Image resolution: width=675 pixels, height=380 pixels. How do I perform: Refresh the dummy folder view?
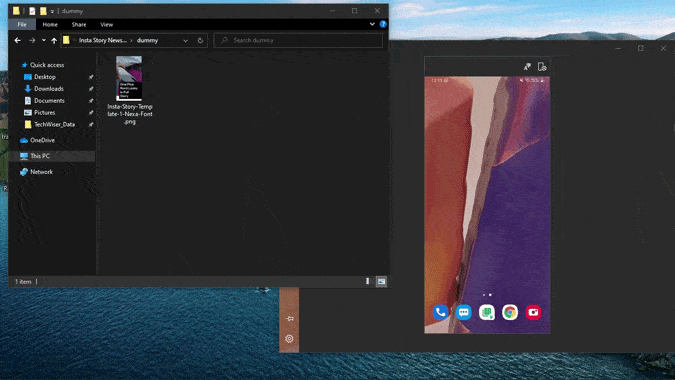click(x=200, y=40)
